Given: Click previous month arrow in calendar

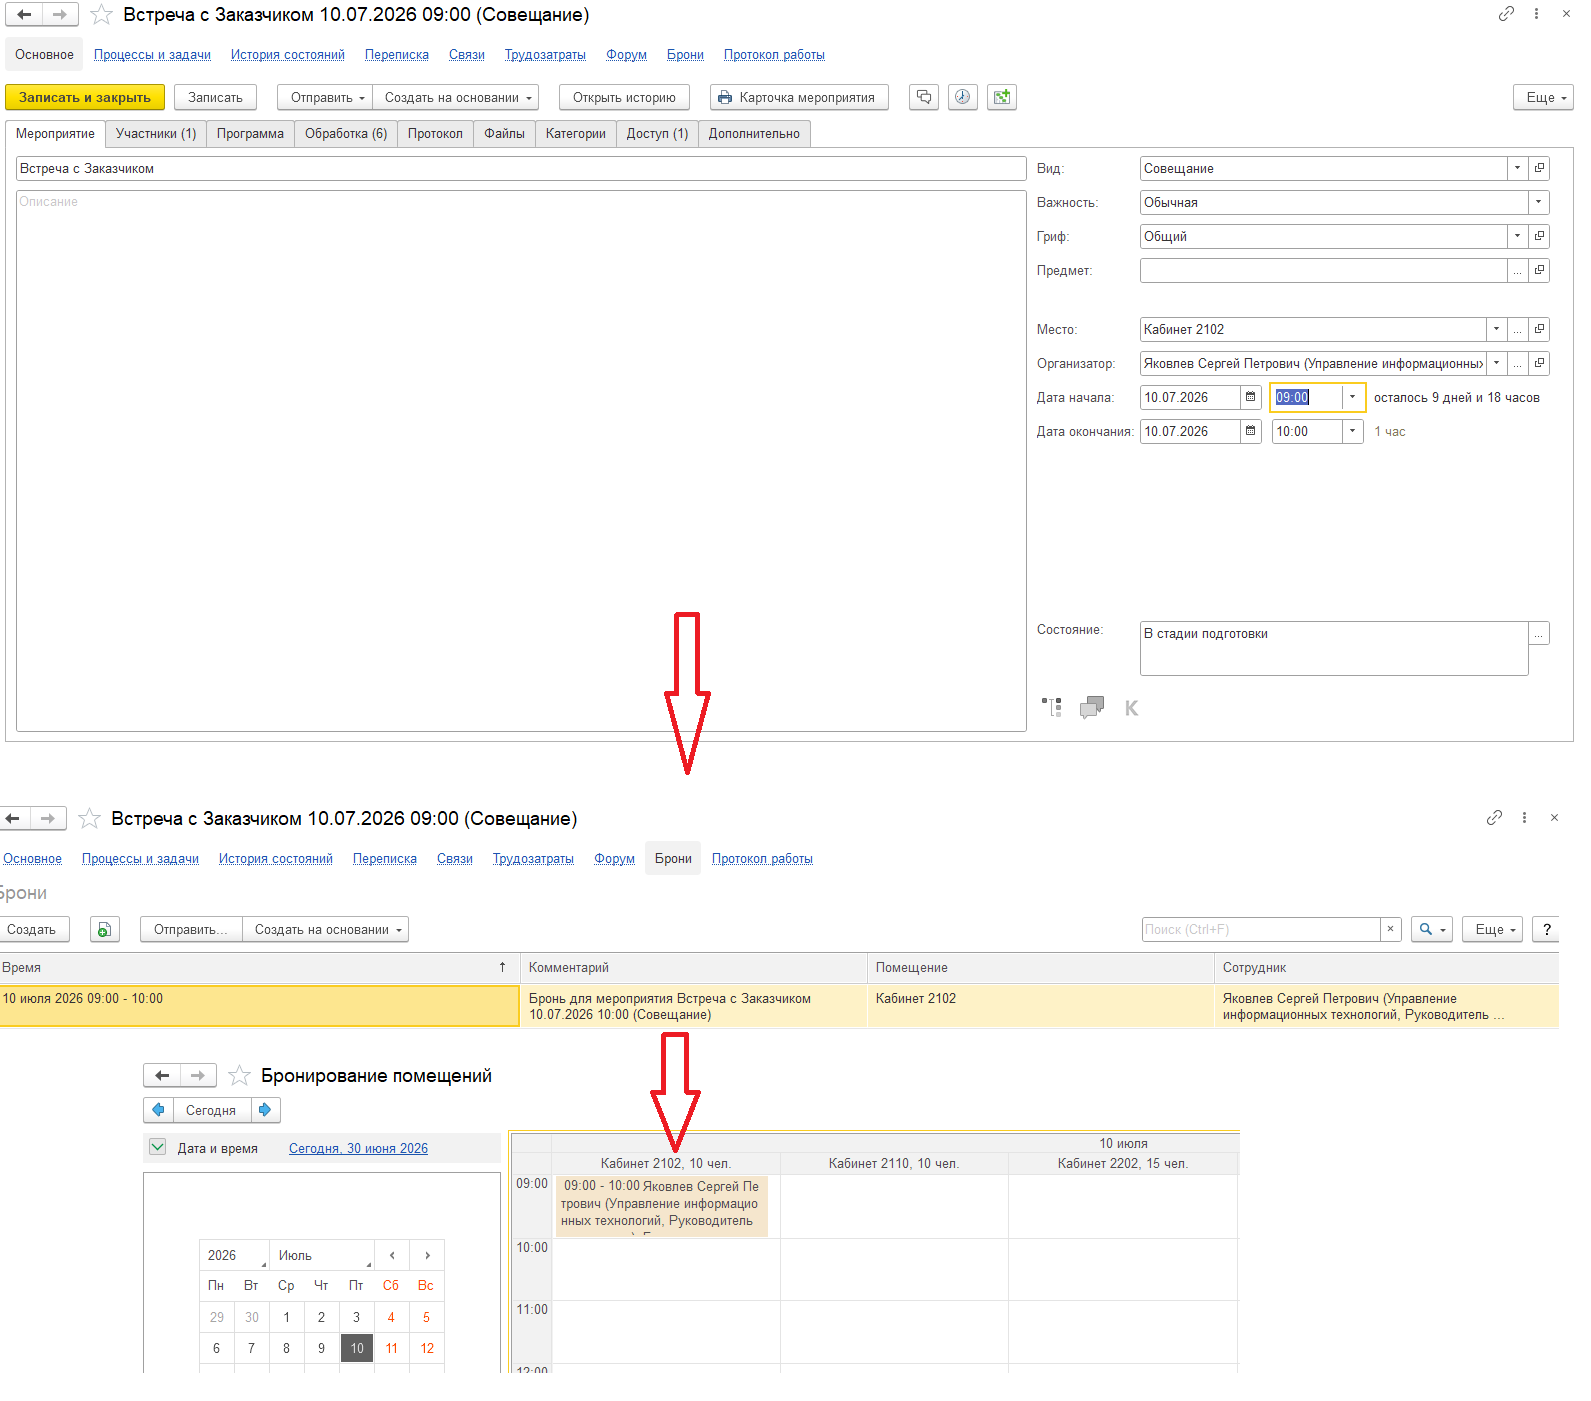Looking at the screenshot, I should tap(392, 1255).
